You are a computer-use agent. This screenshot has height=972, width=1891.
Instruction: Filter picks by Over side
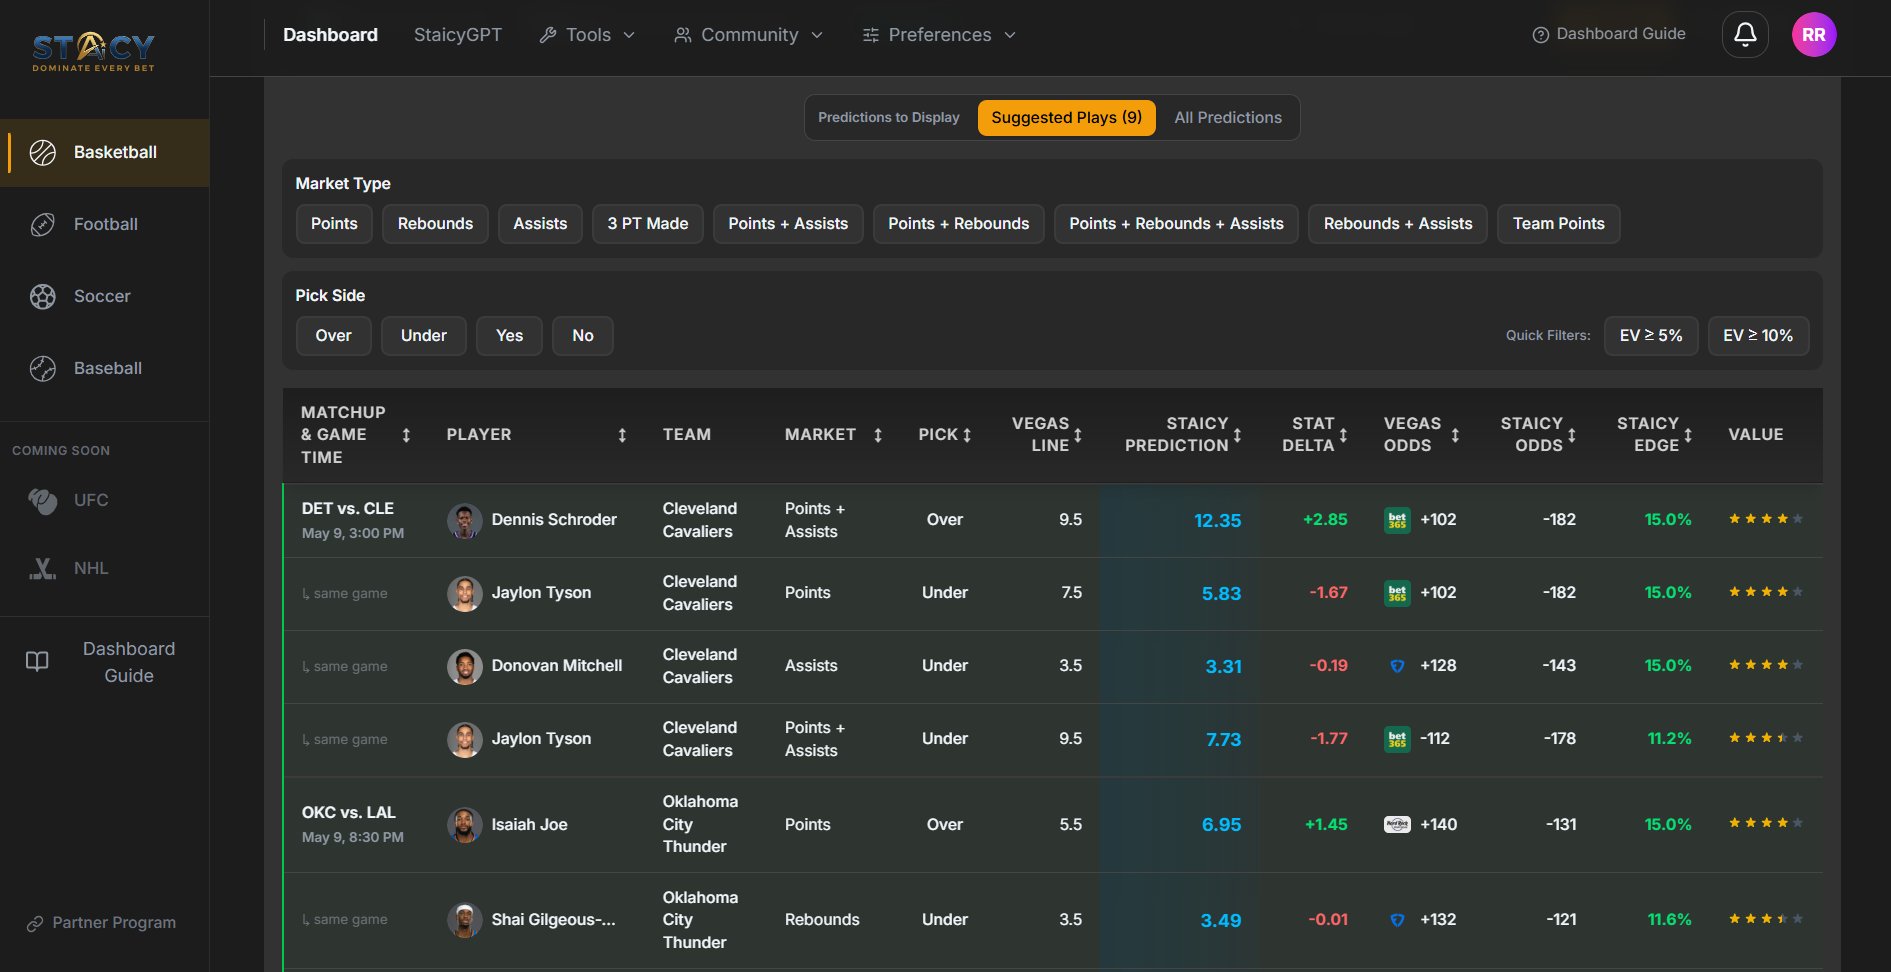334,336
